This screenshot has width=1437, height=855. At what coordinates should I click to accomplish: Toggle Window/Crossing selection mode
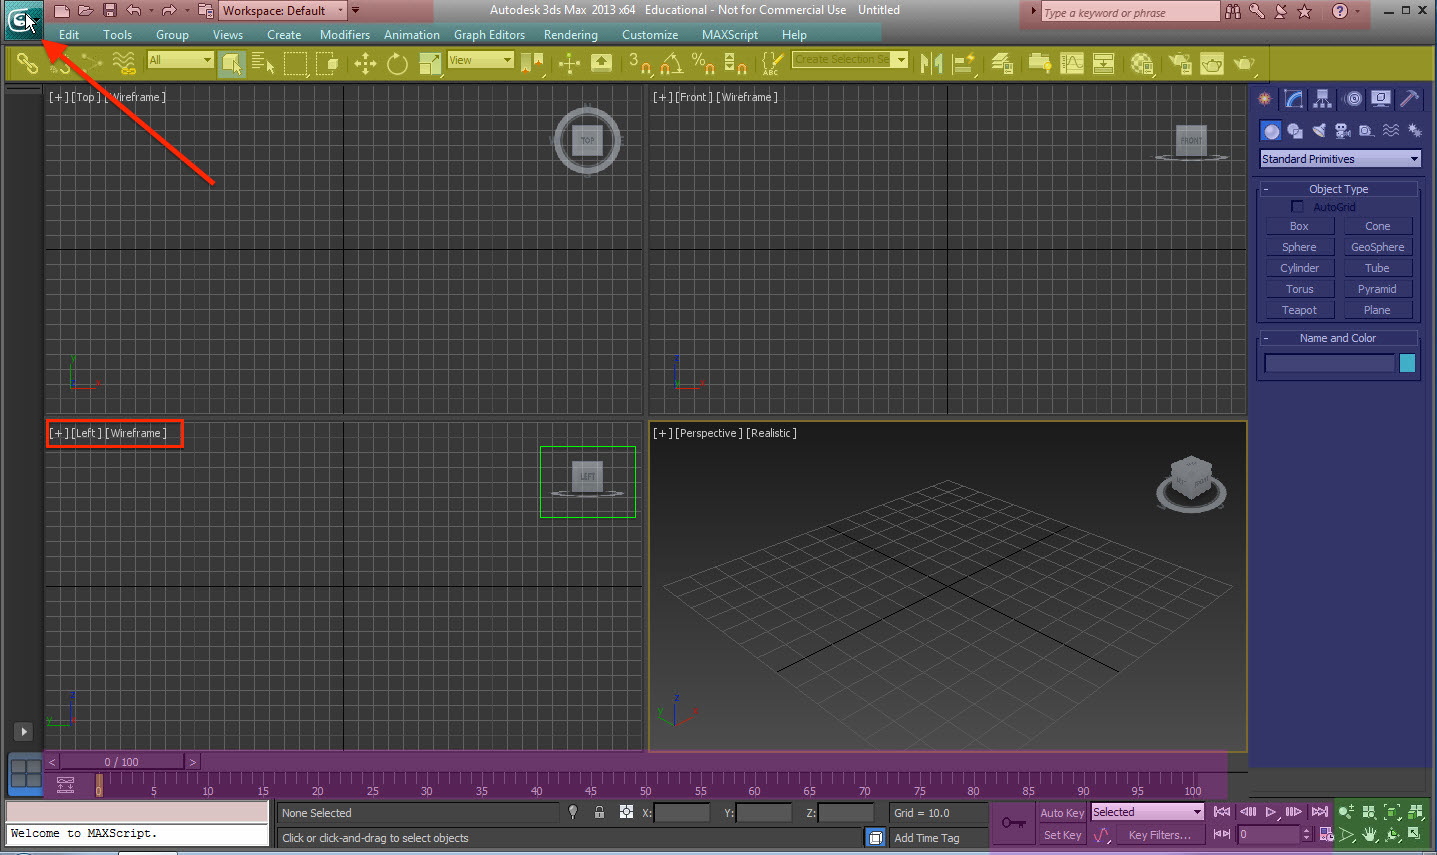pyautogui.click(x=327, y=64)
